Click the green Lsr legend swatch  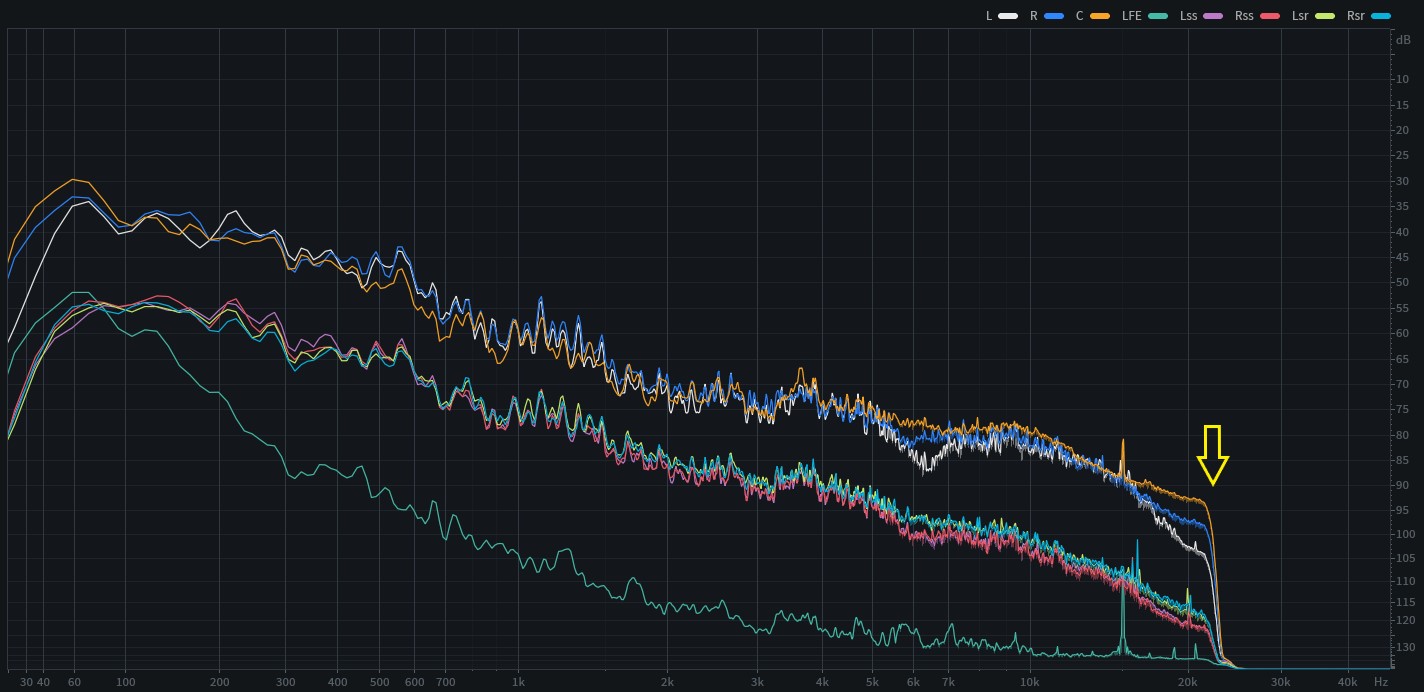(x=1325, y=16)
